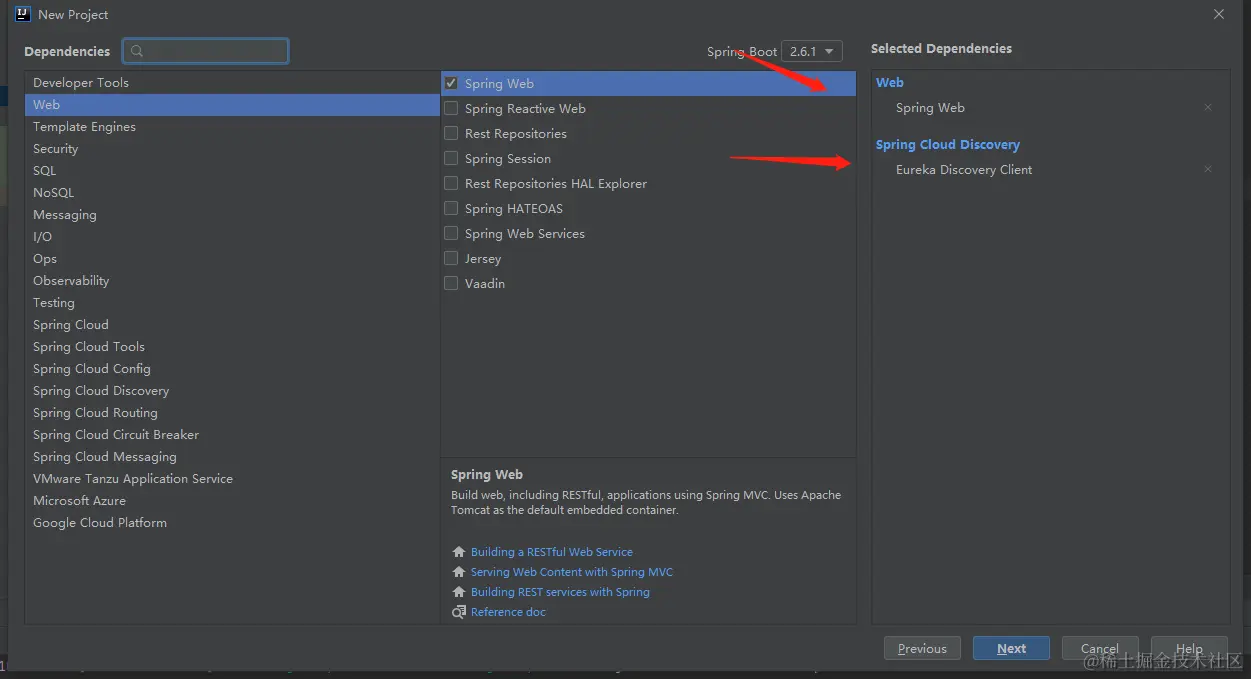
Task: Click the Next button
Action: (1011, 648)
